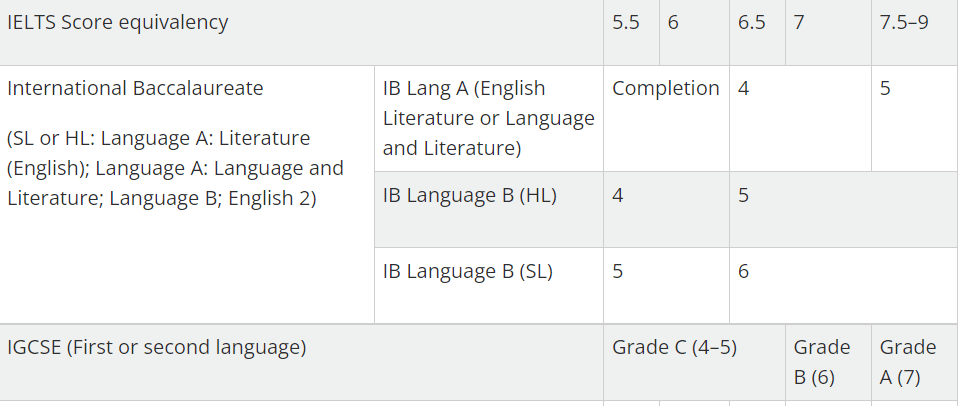The width and height of the screenshot is (958, 406).
Task: Click the Grade A (7) cell
Action: coord(915,363)
